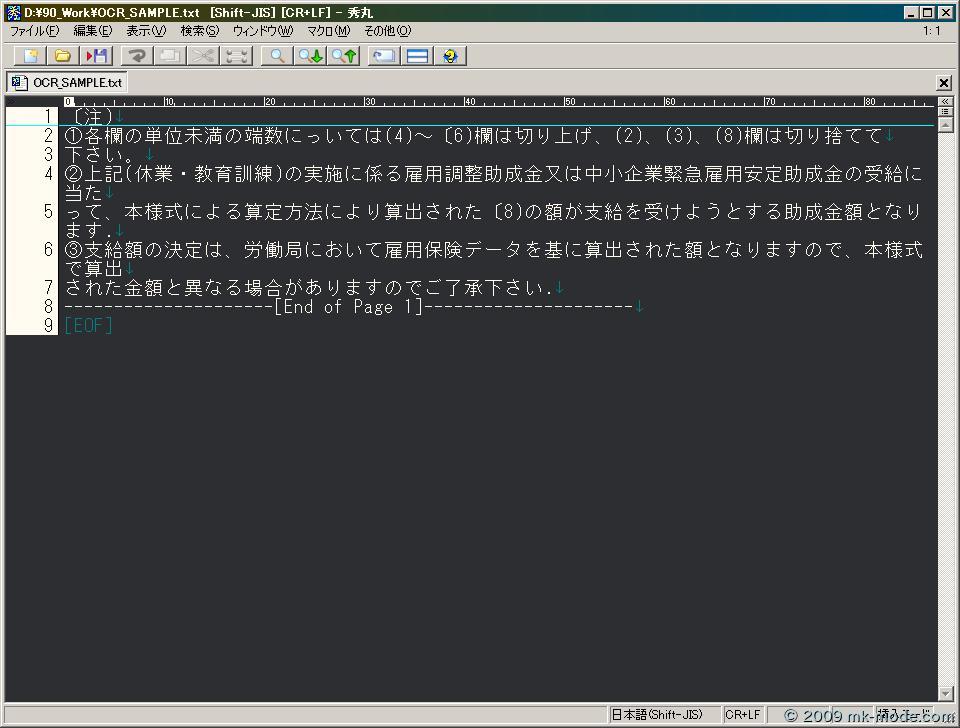960x728 pixels.
Task: Find next with the green down-arrow icon
Action: [311, 56]
